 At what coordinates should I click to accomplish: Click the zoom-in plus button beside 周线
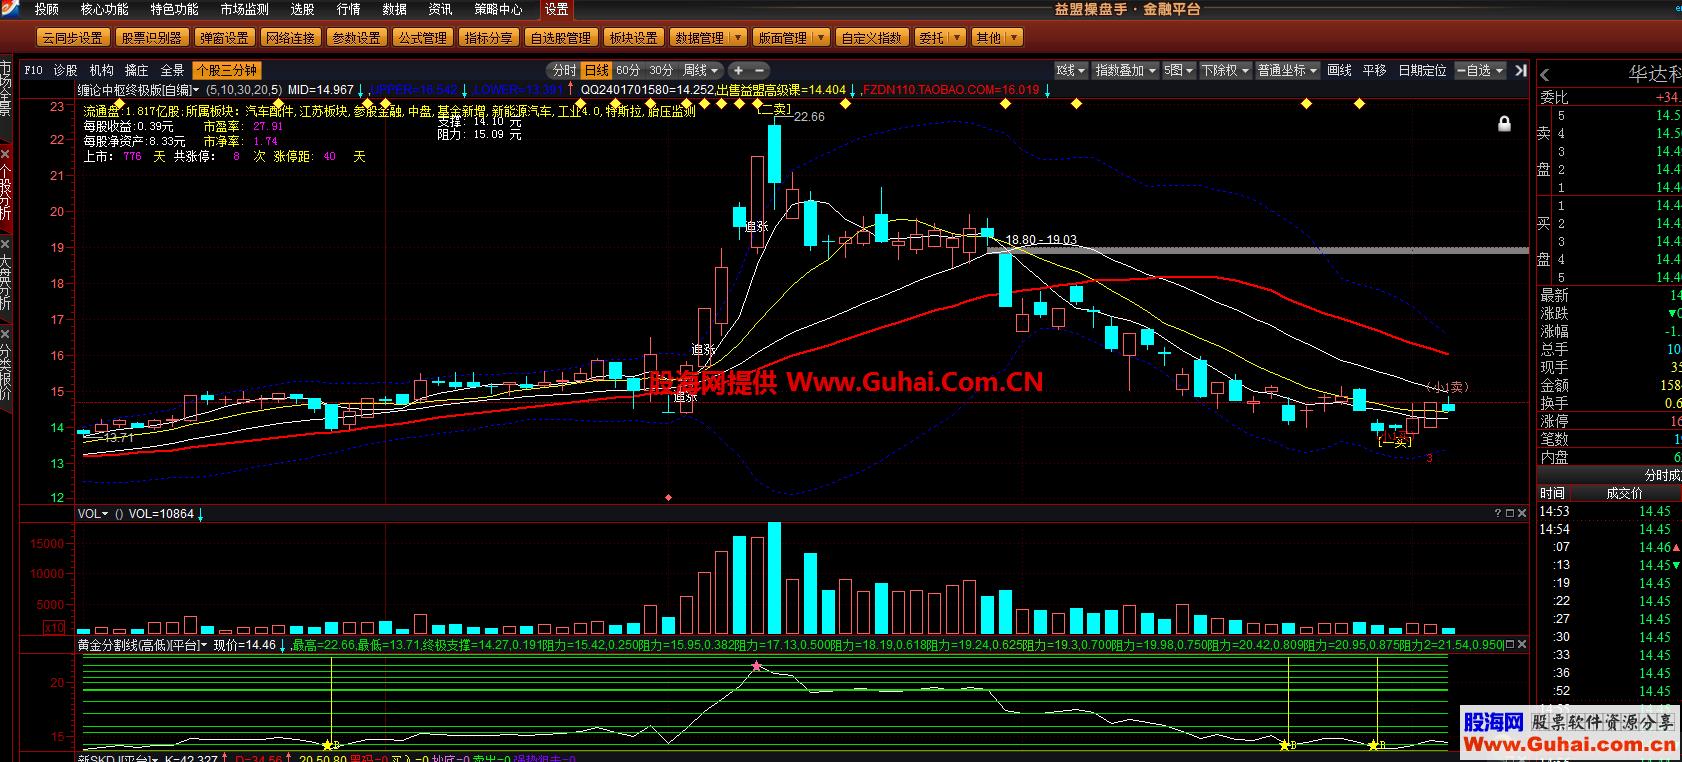738,70
